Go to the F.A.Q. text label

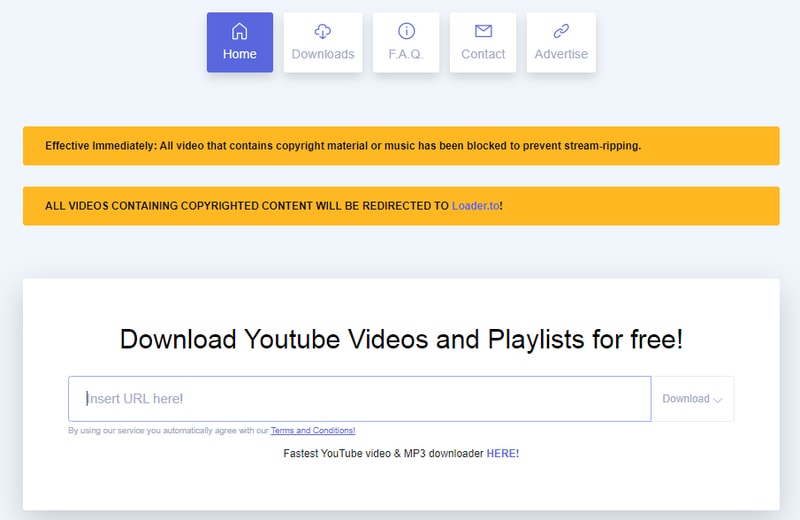[x=406, y=54]
